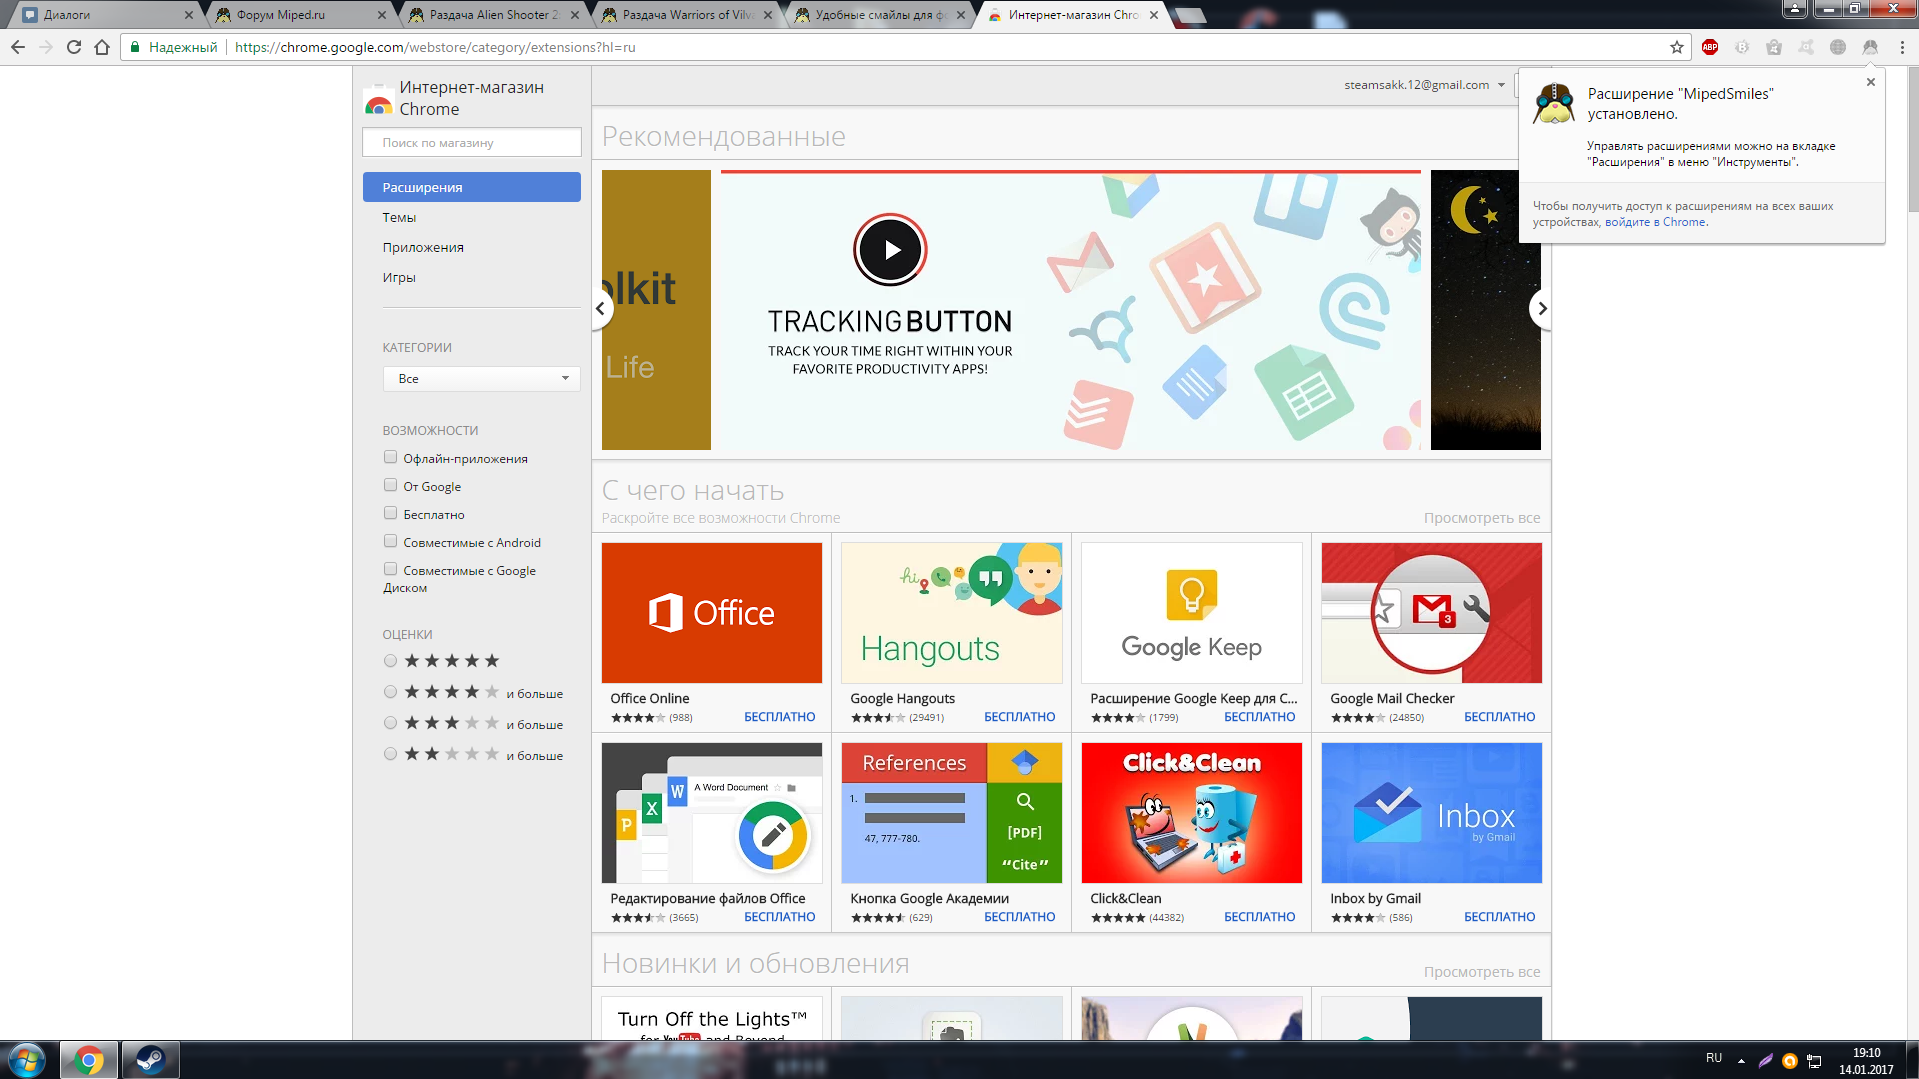Play the Tracking Button promo video
1919x1079 pixels.
pos(890,250)
